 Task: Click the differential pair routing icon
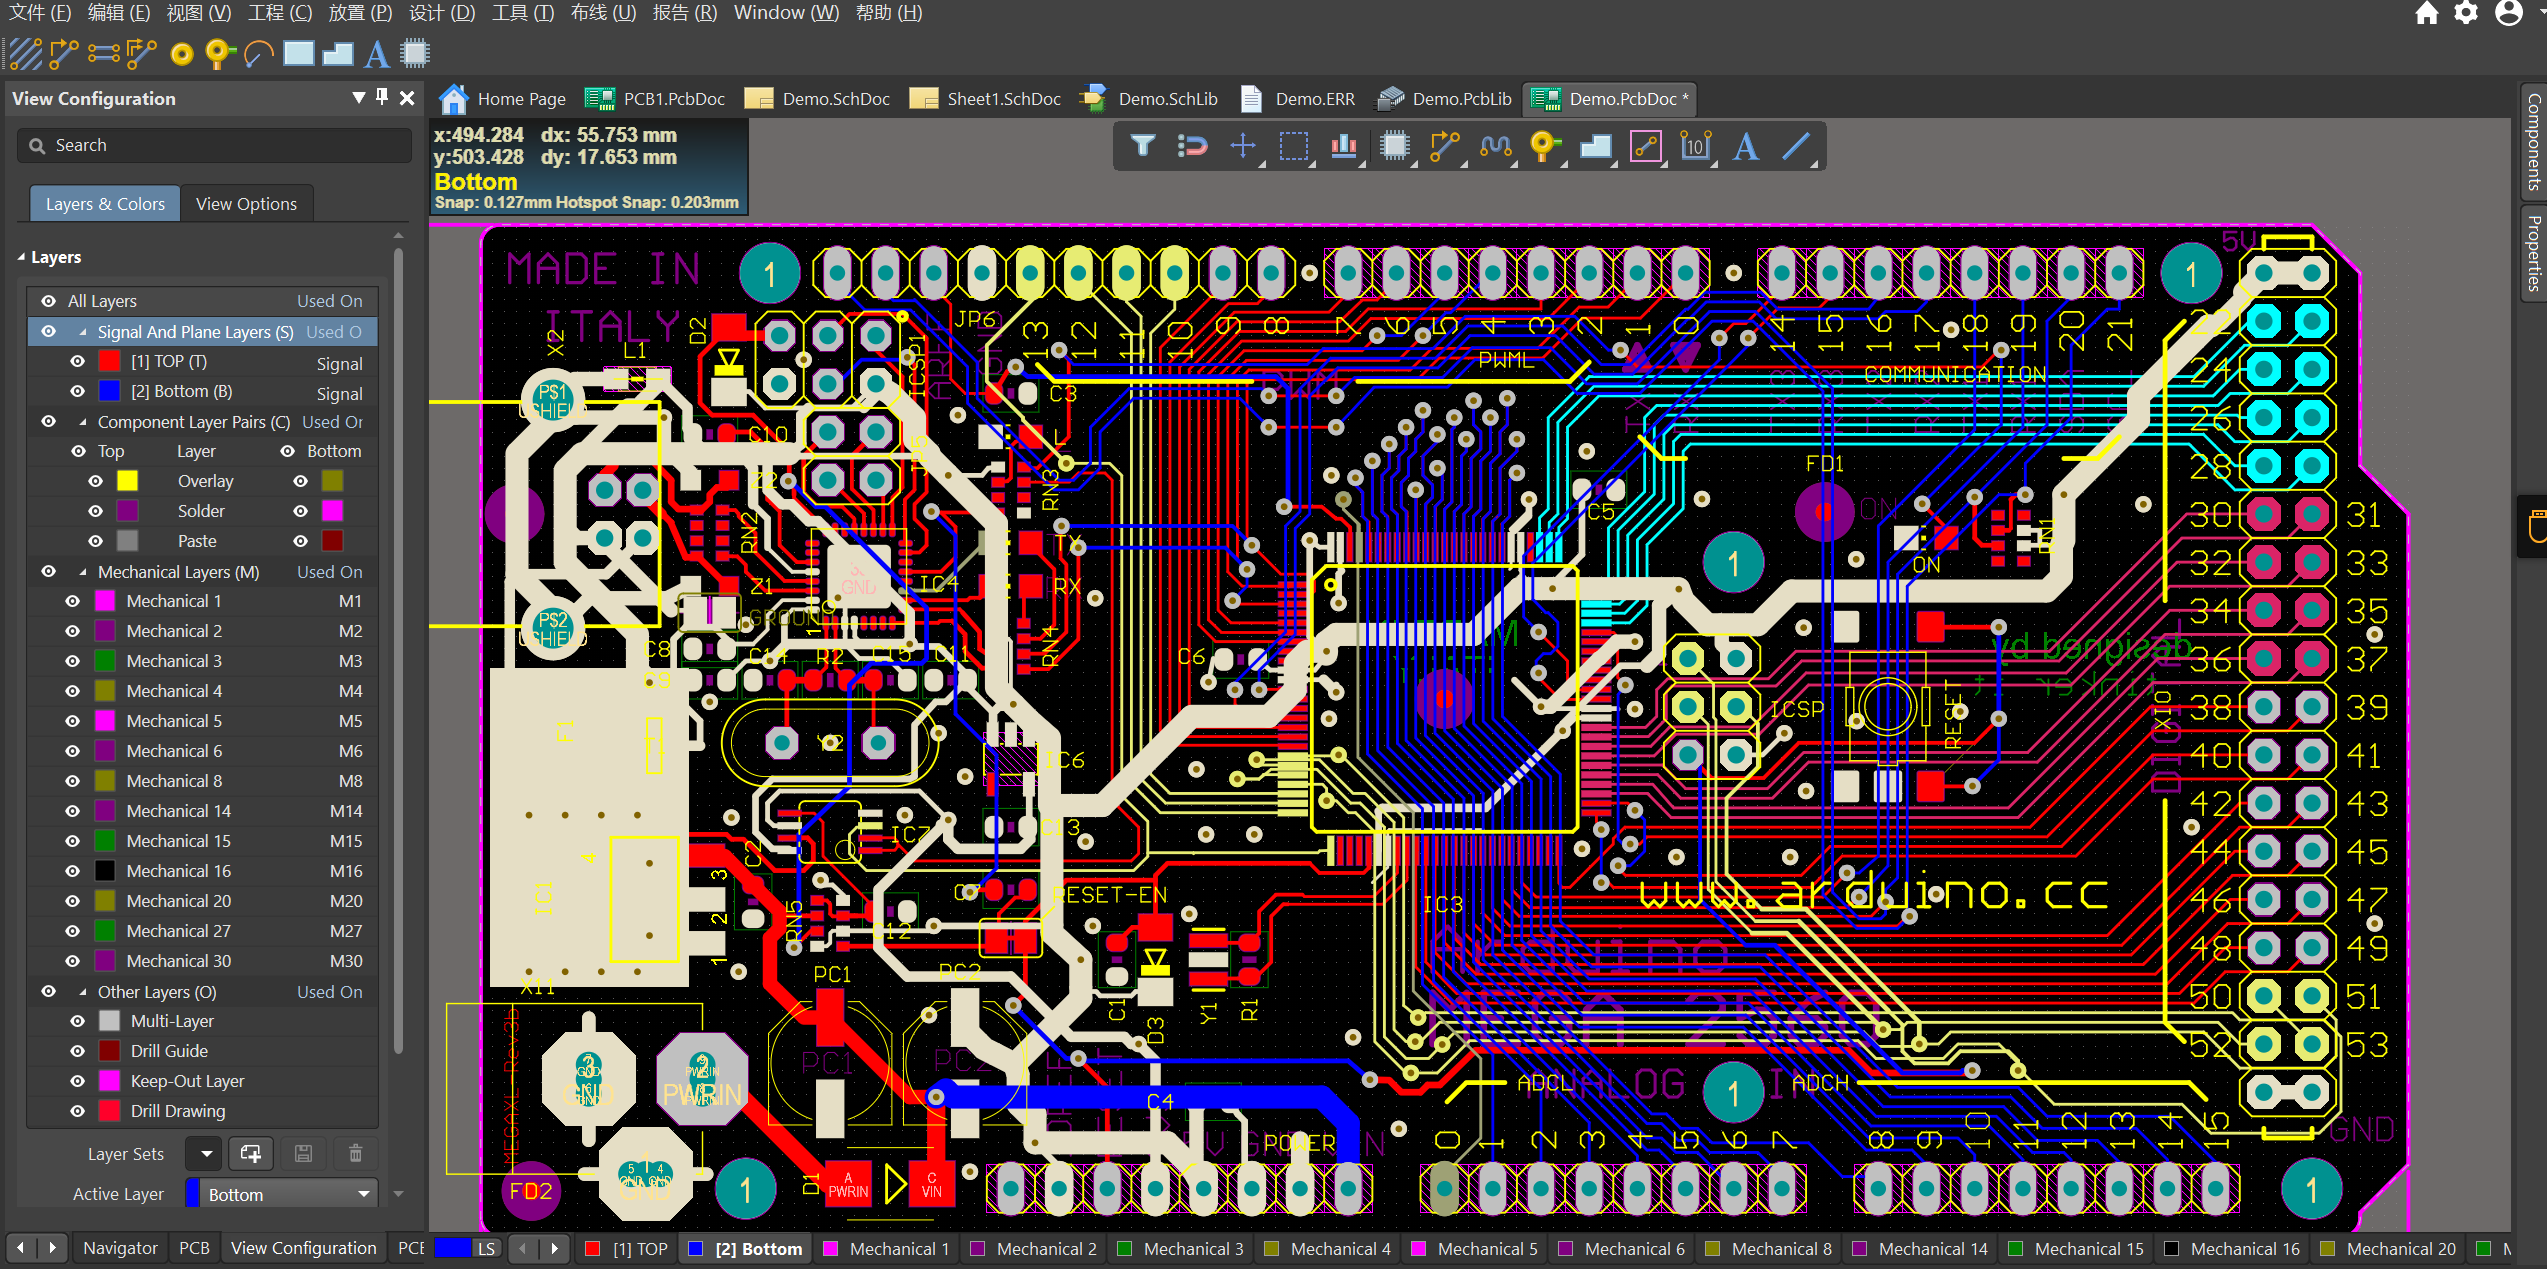pyautogui.click(x=103, y=53)
